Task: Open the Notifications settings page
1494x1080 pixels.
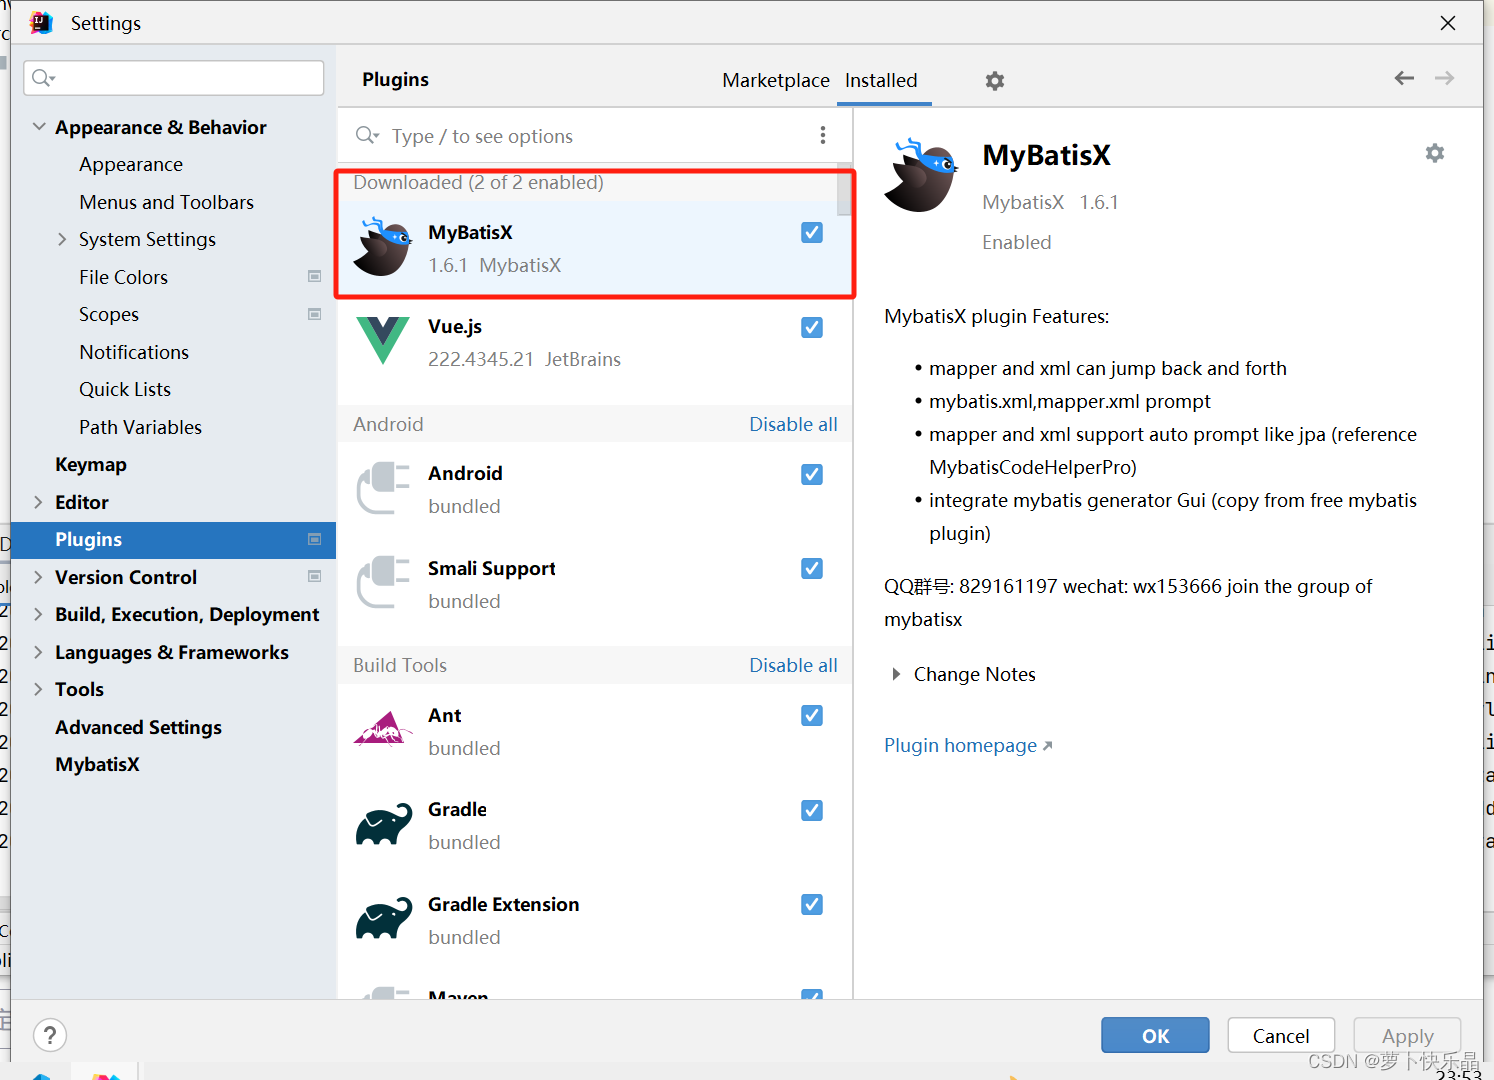Action: click(x=134, y=352)
